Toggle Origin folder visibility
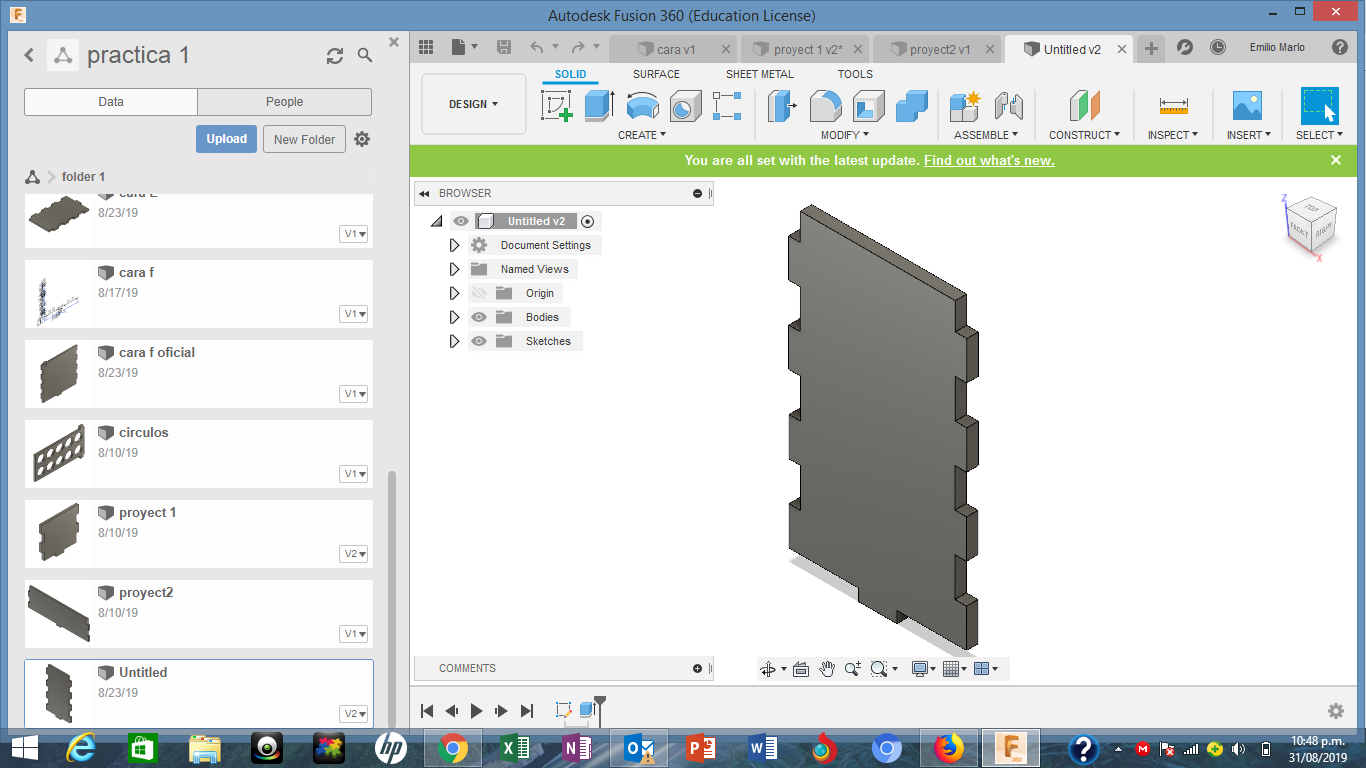 478,293
